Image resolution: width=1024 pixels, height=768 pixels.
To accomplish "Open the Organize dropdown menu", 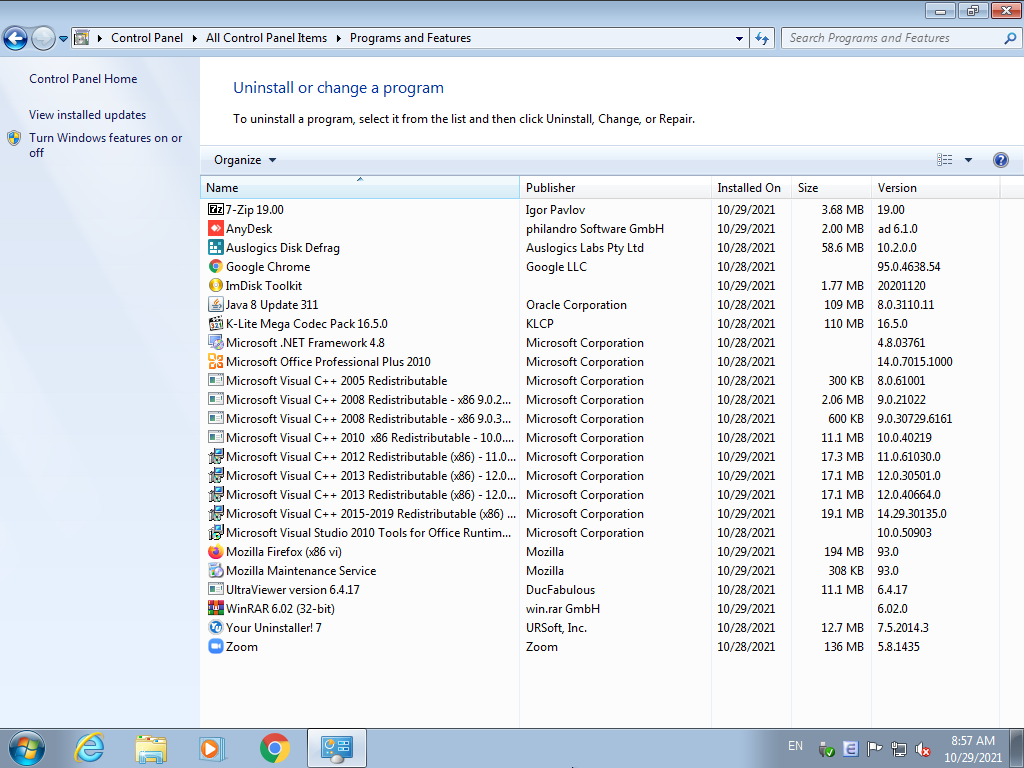I will point(245,160).
